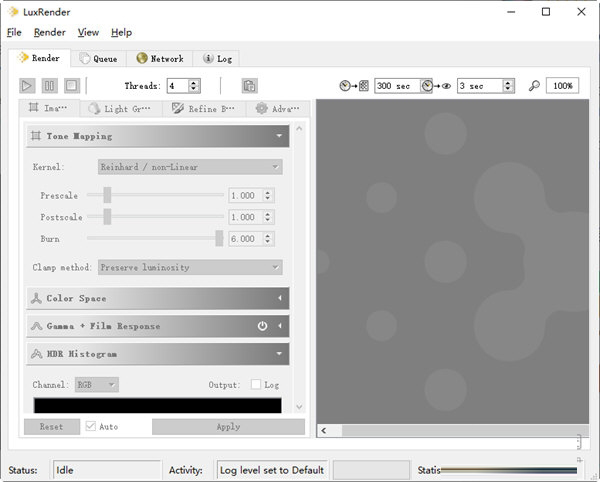Screen dimensions: 600x482
Task: Switch to the Queue tab
Action: click(98, 59)
